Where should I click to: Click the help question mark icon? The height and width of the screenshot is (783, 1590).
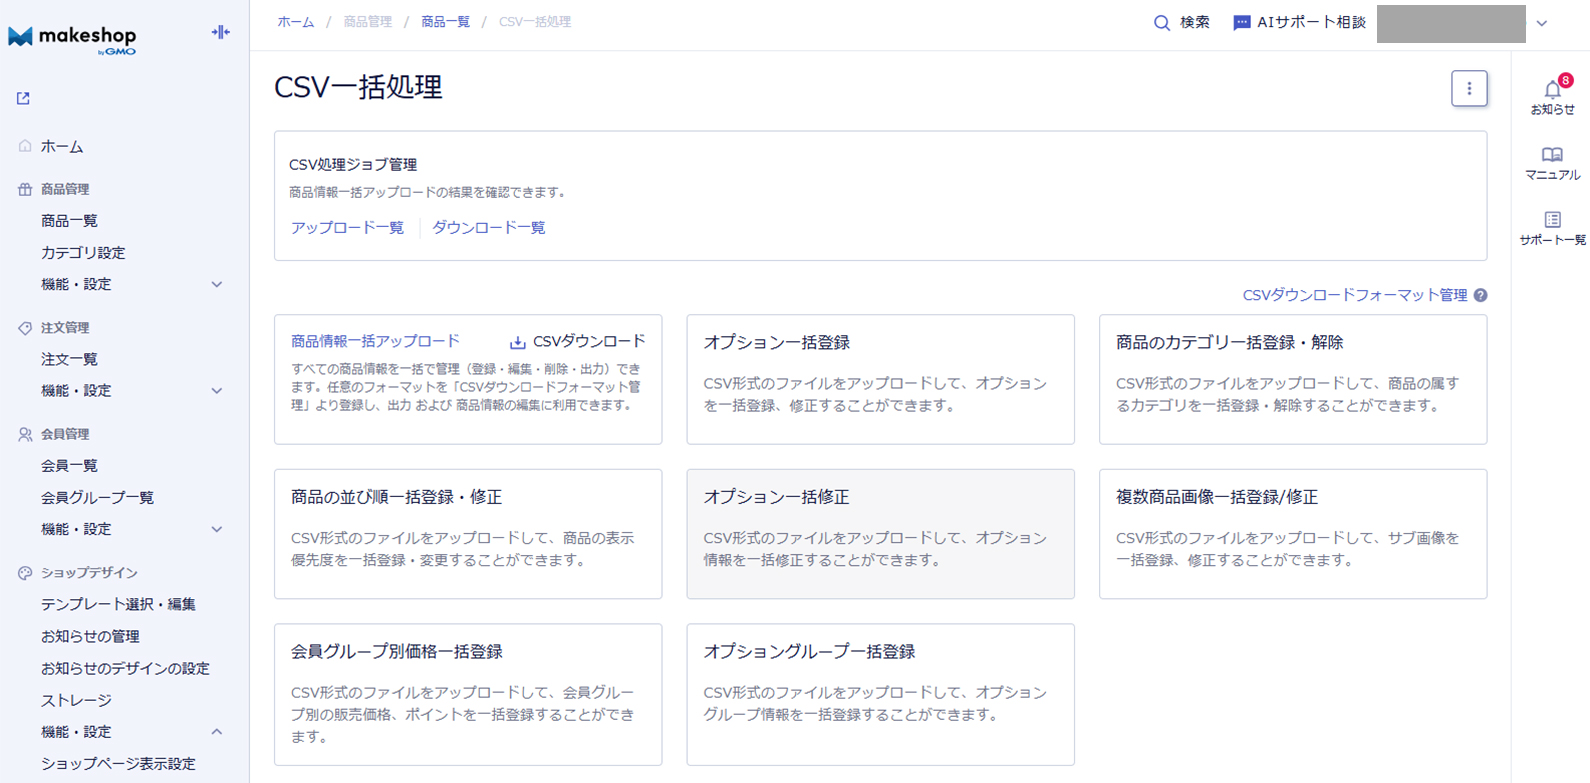coord(1480,295)
